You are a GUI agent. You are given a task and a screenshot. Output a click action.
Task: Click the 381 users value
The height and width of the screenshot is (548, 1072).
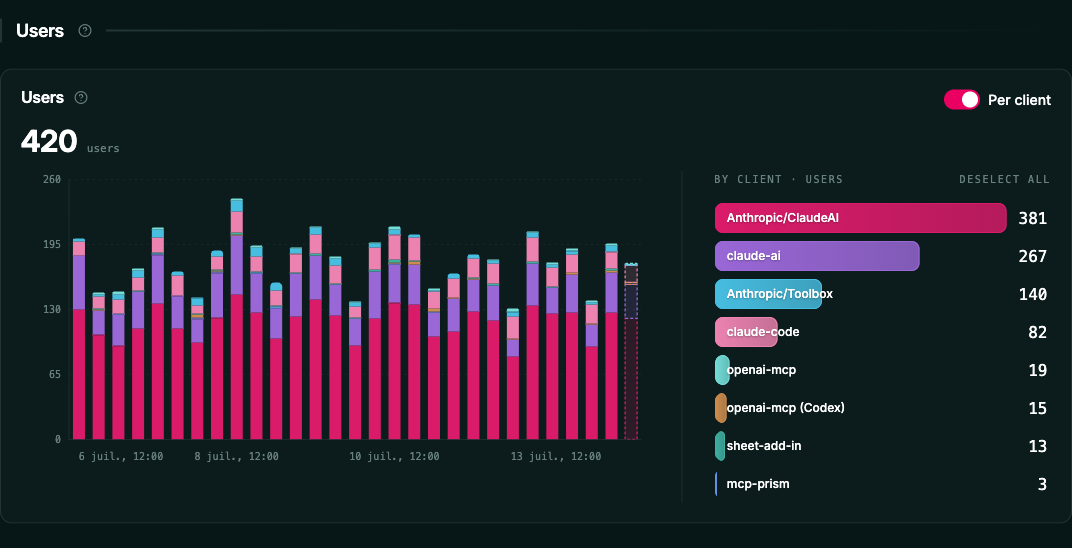(x=1032, y=219)
